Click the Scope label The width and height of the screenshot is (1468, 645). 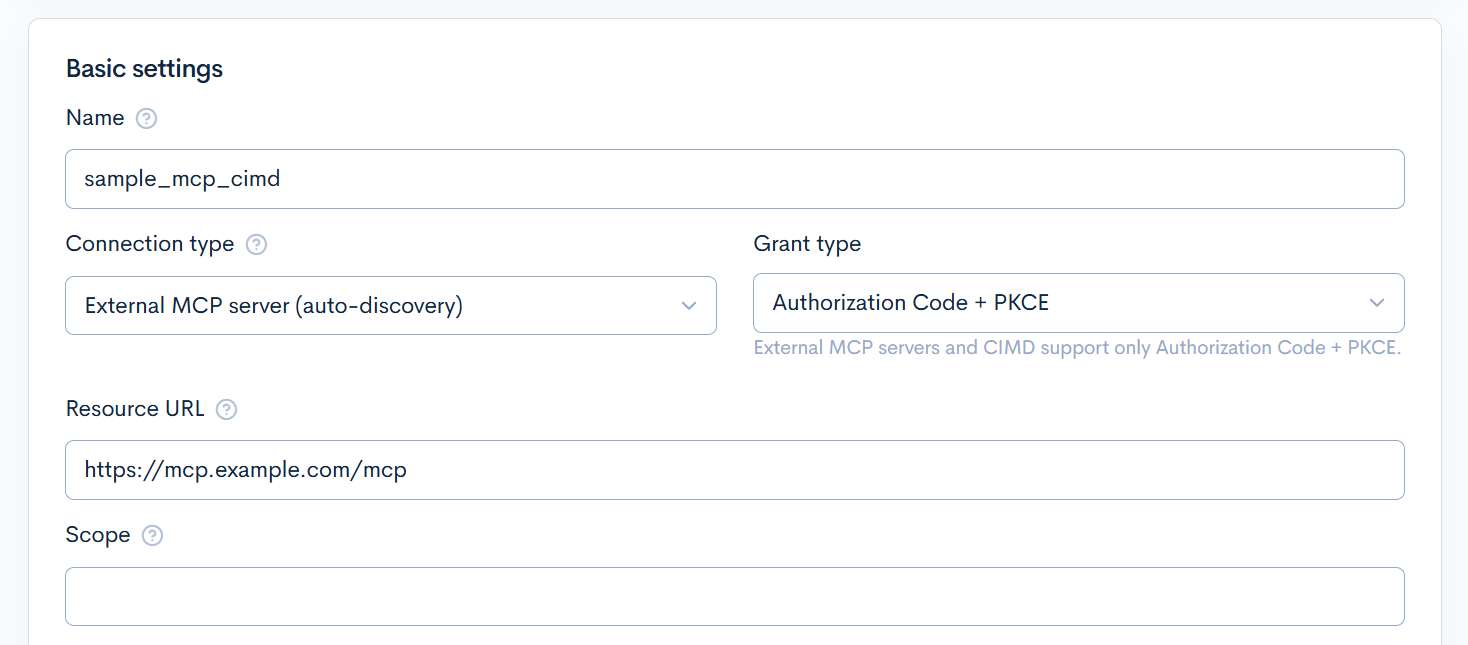[98, 535]
